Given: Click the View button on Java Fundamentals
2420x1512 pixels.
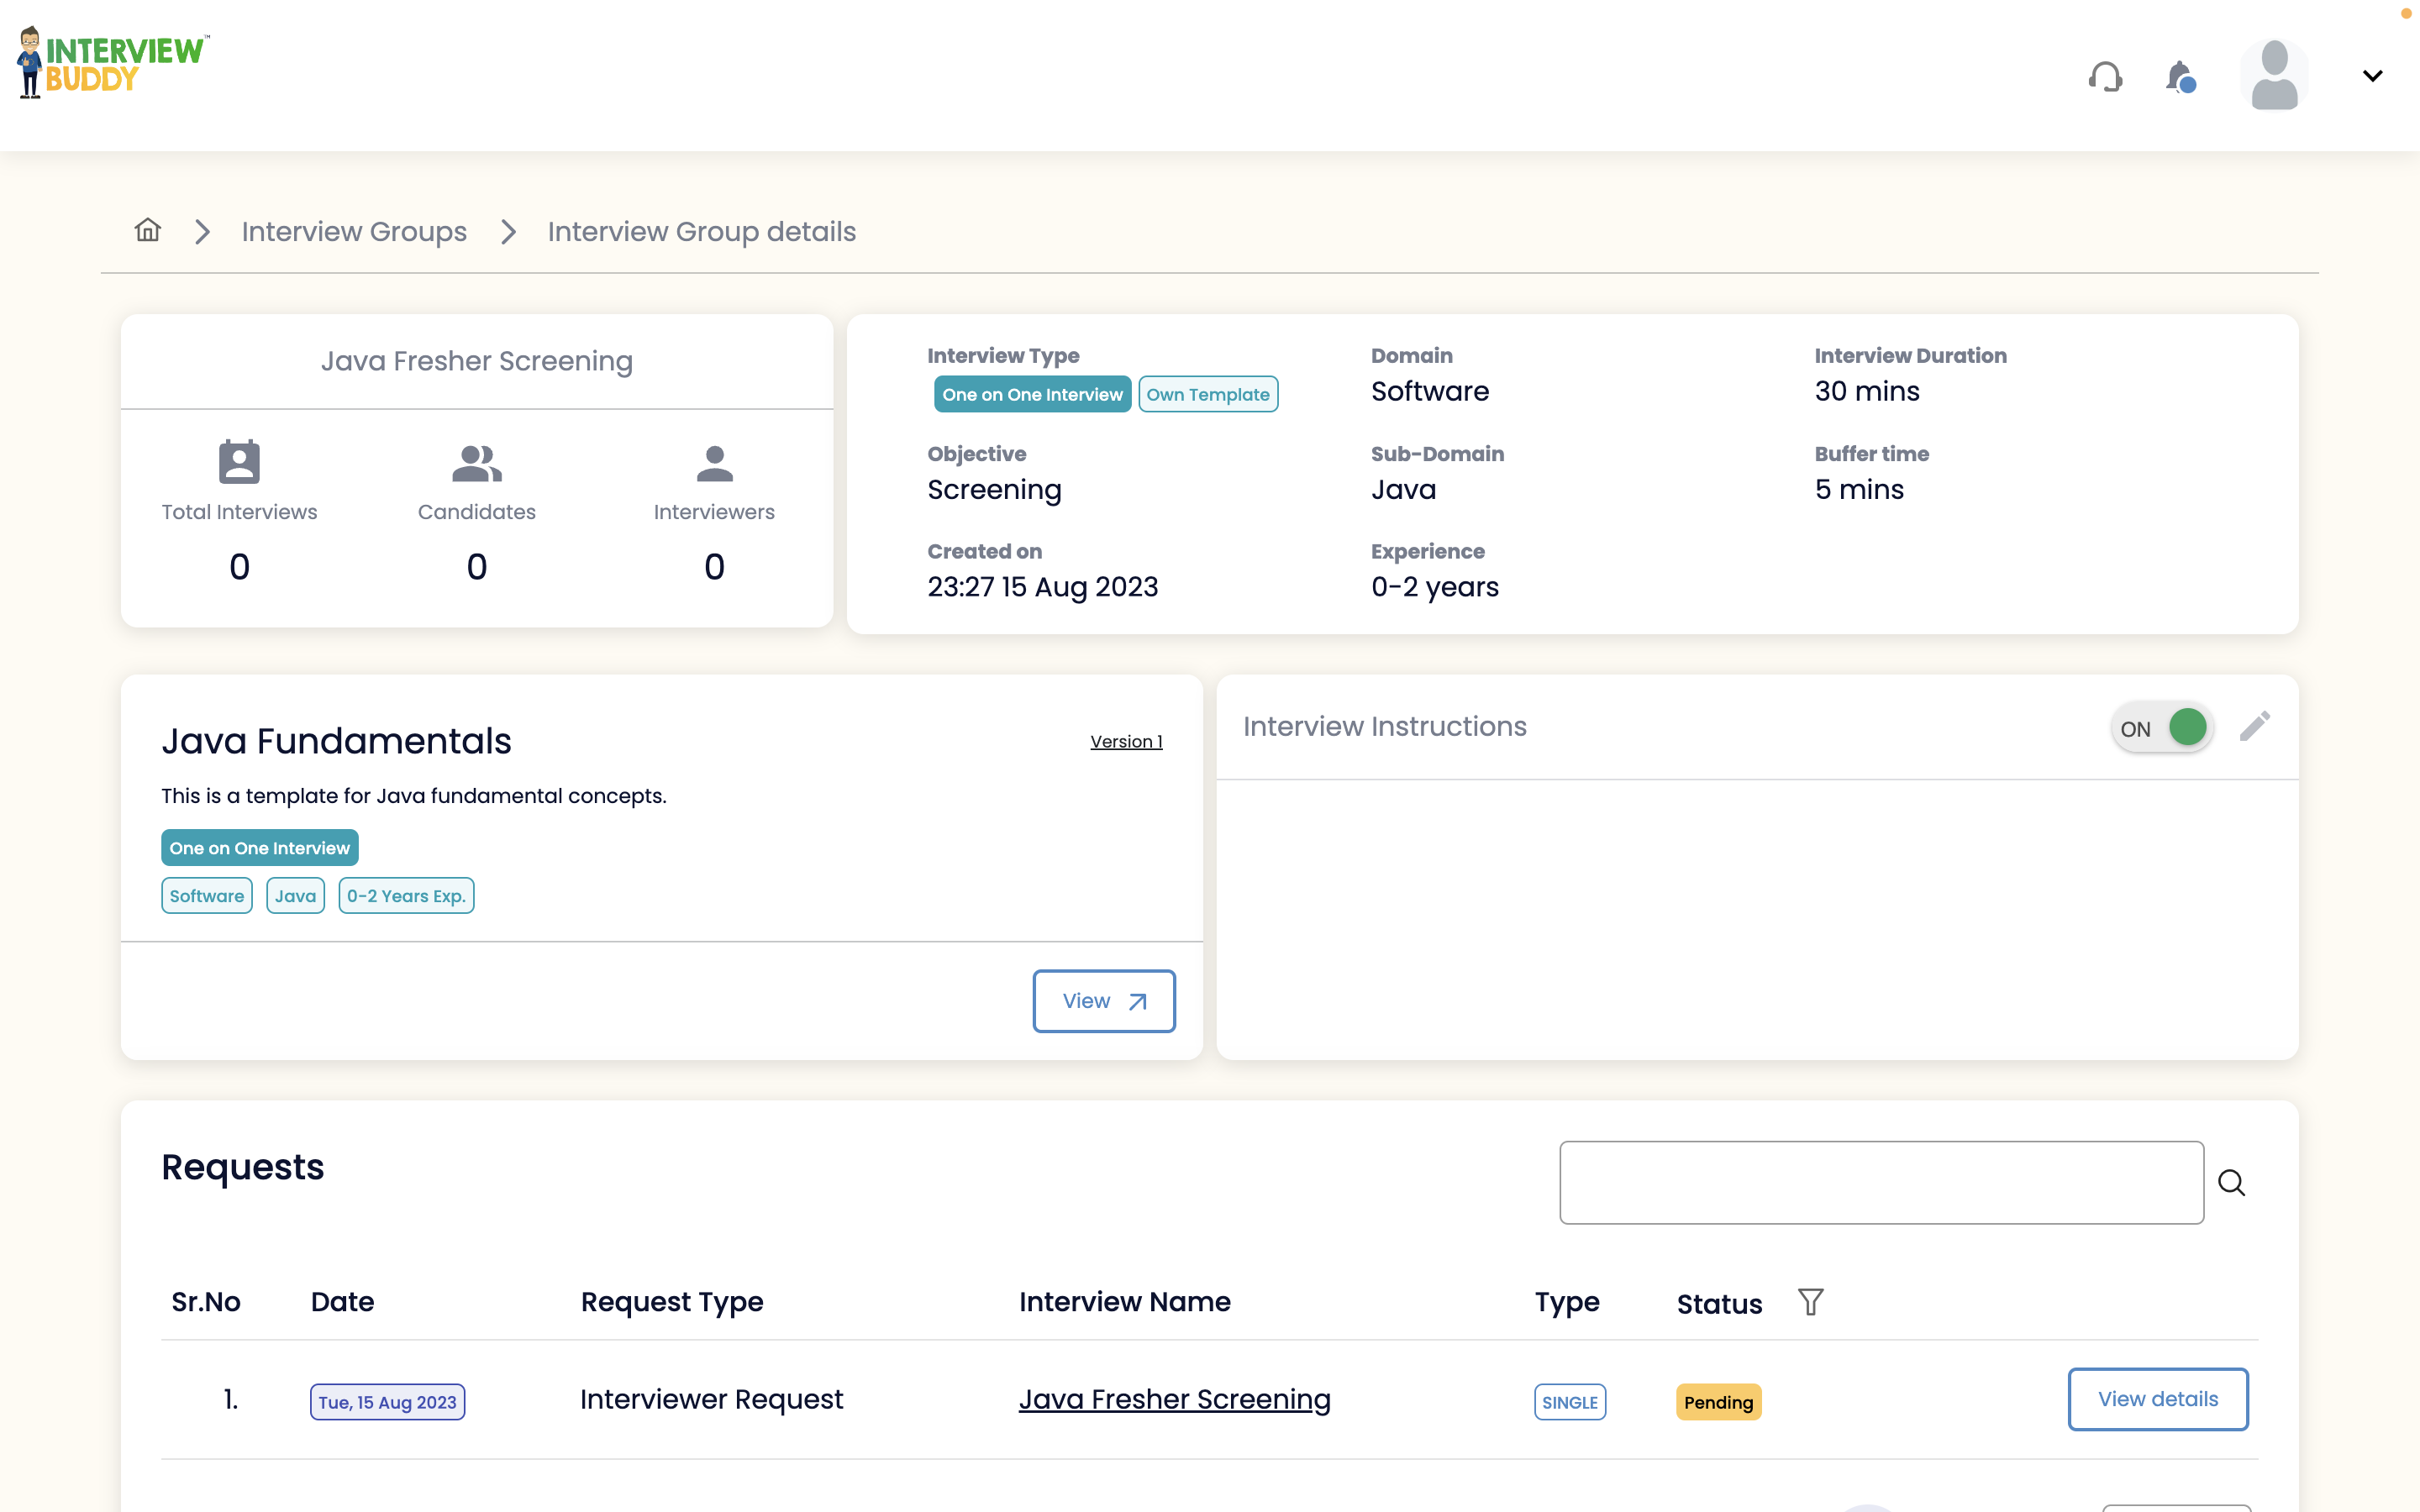Looking at the screenshot, I should click(1103, 1000).
